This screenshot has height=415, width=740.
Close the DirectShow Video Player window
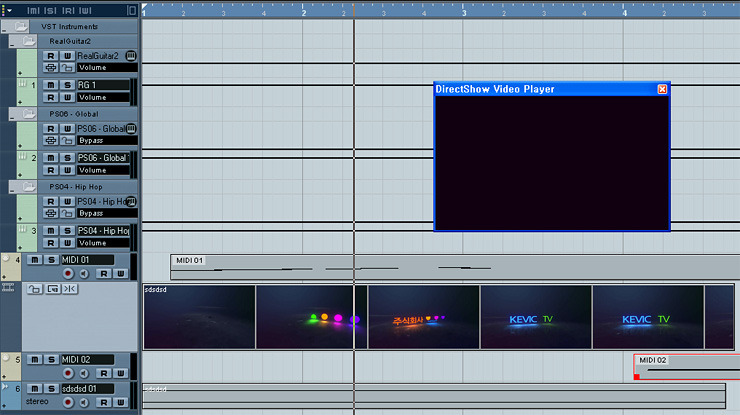pyautogui.click(x=662, y=89)
